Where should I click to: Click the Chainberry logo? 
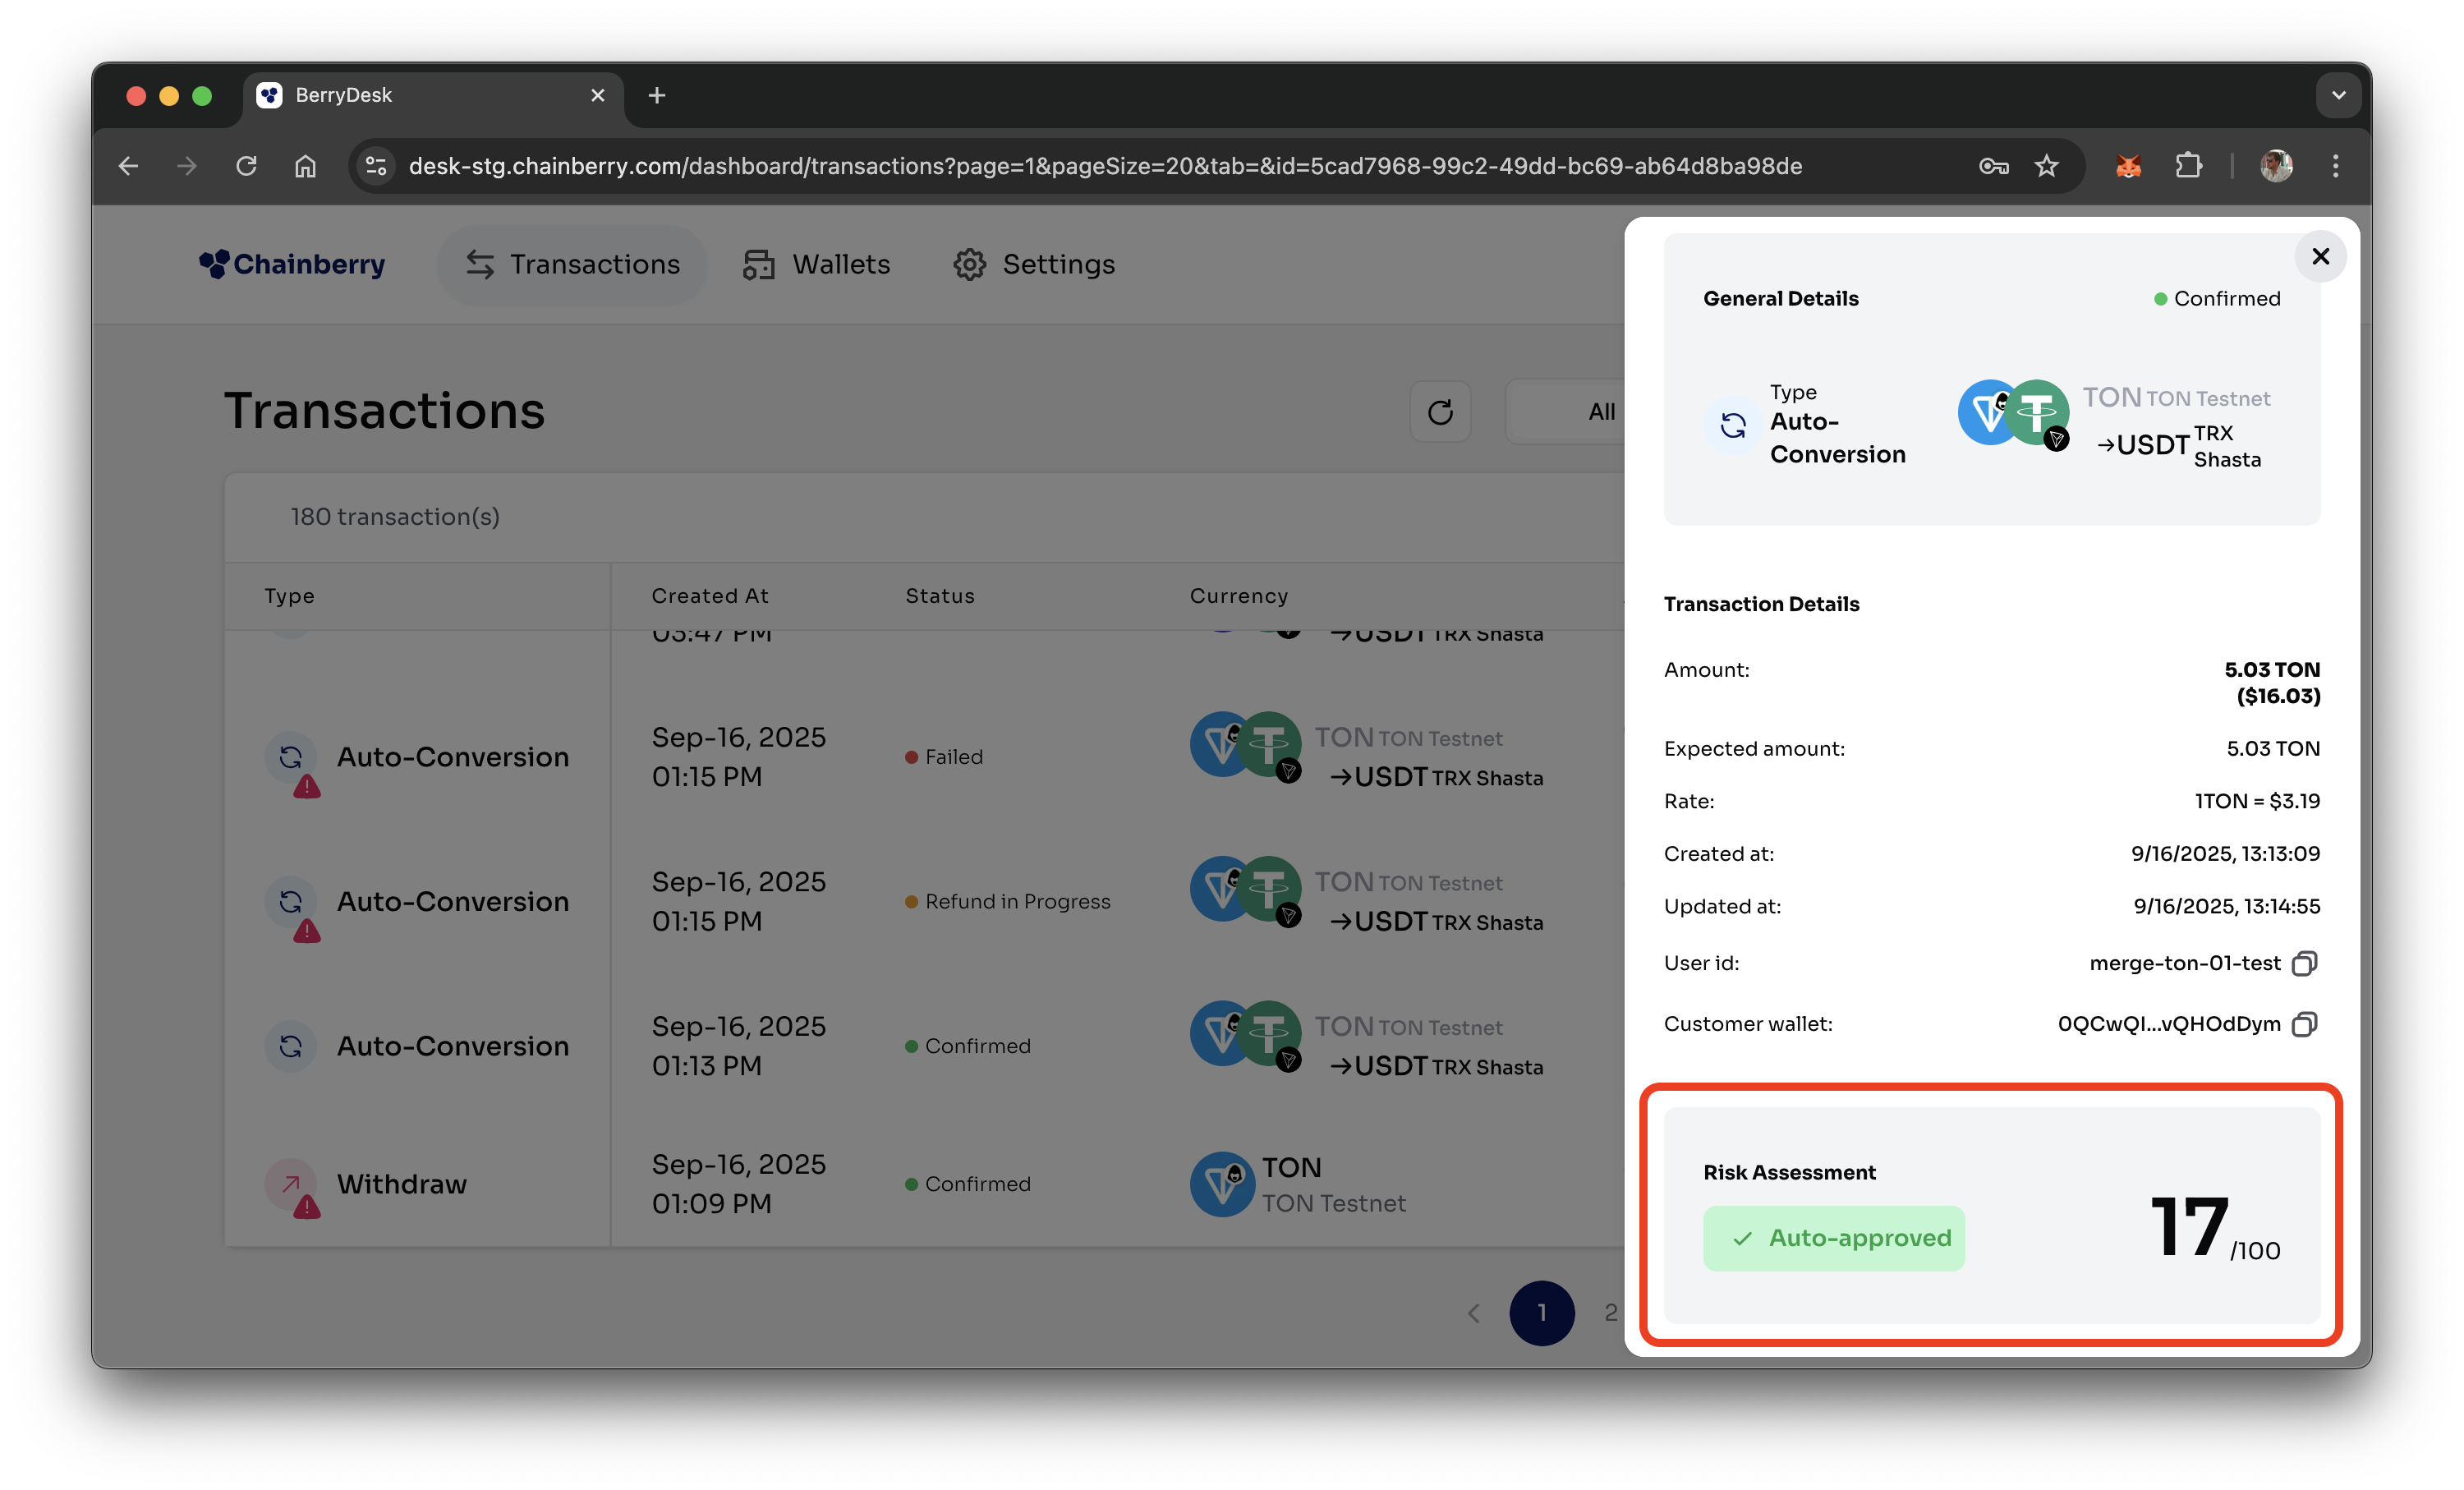click(x=292, y=264)
